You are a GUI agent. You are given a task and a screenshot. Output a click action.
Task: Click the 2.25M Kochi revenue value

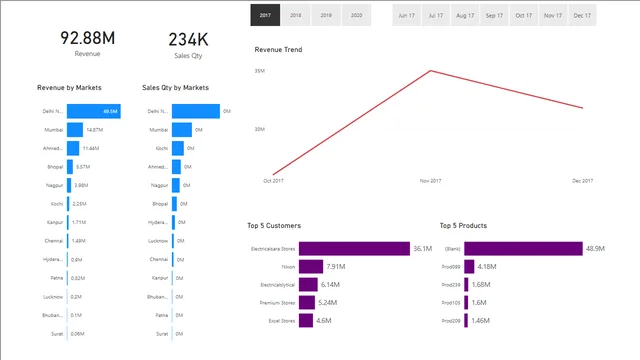tap(80, 204)
